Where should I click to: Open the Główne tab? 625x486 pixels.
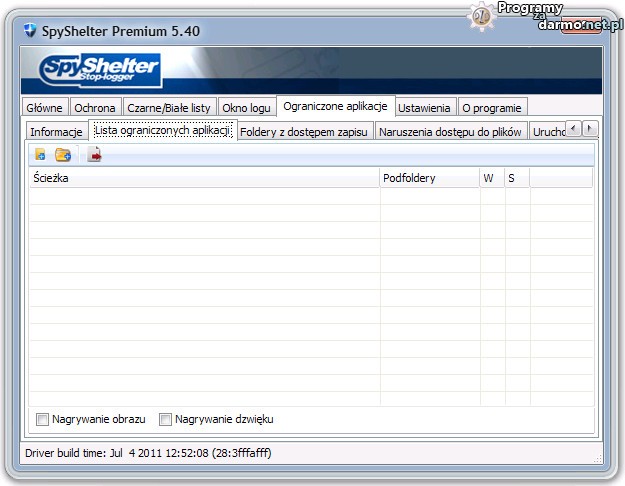point(45,108)
